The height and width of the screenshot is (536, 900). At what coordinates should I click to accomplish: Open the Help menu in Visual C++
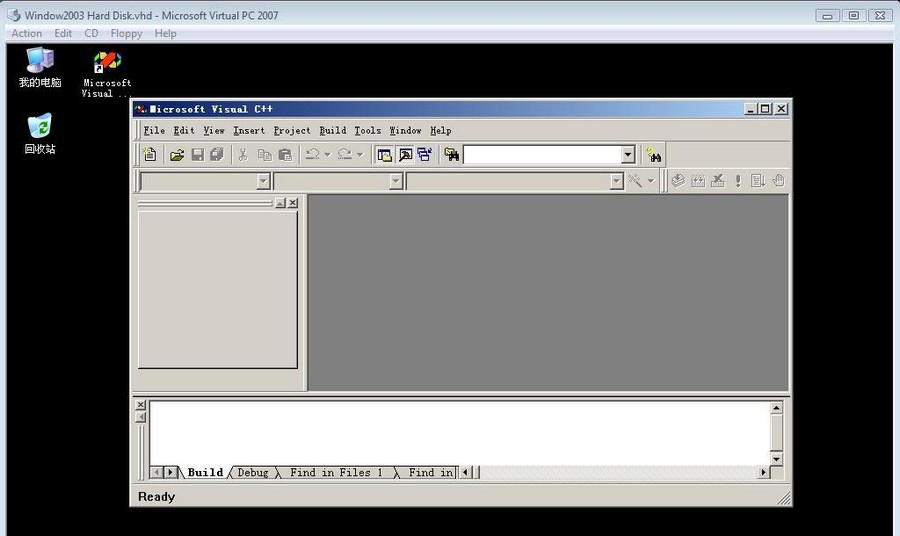440,130
